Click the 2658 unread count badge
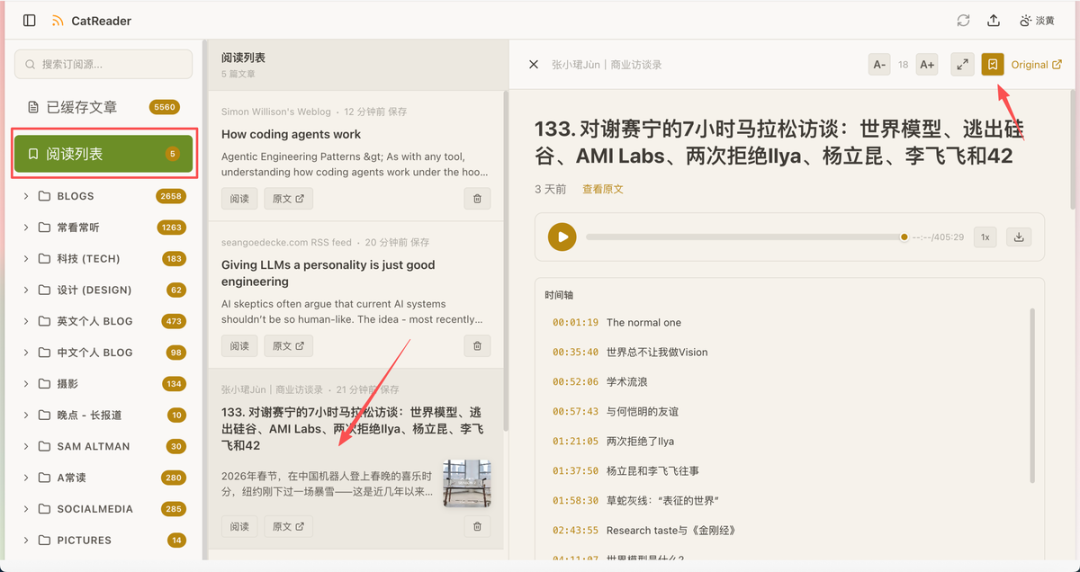 point(171,196)
